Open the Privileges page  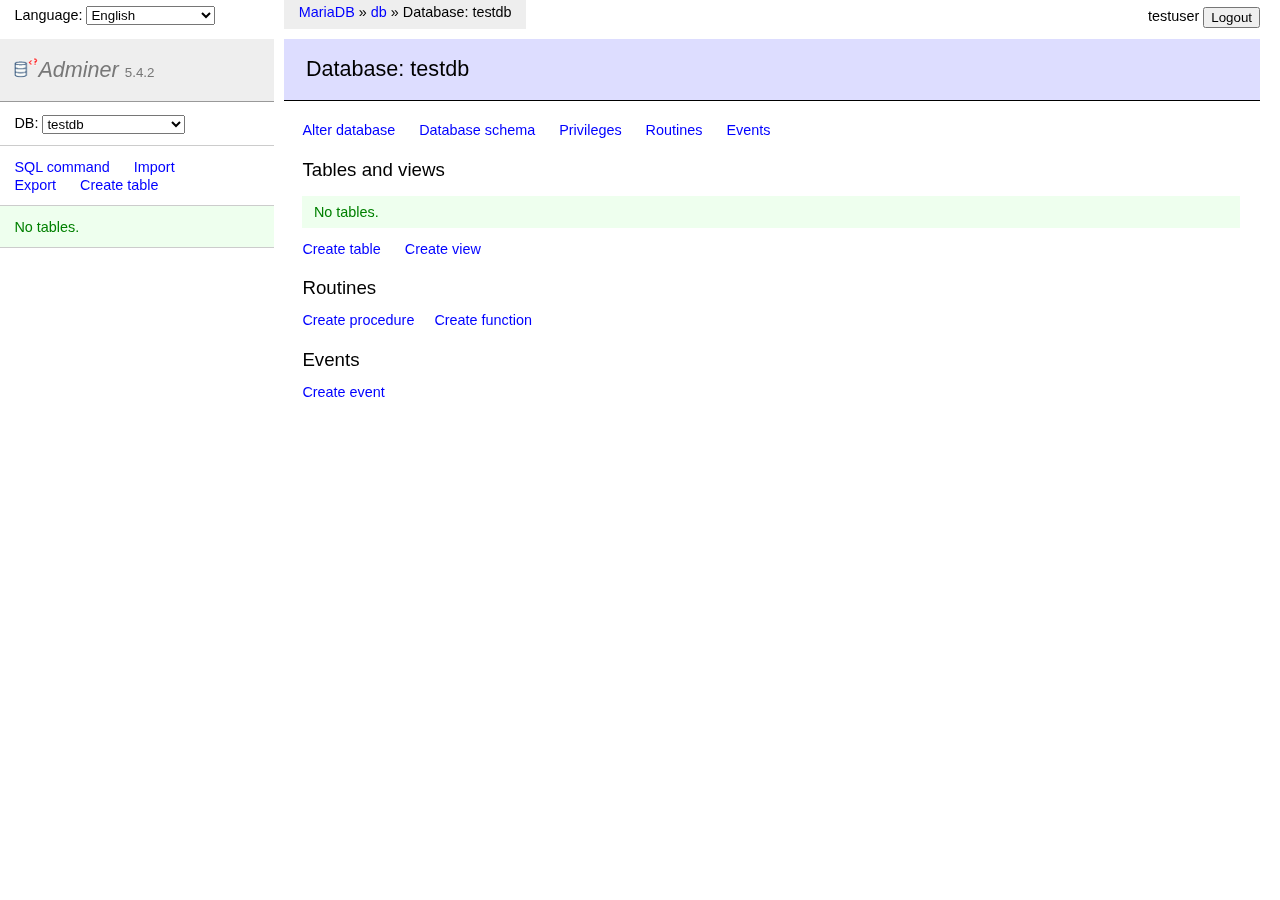[x=590, y=130]
